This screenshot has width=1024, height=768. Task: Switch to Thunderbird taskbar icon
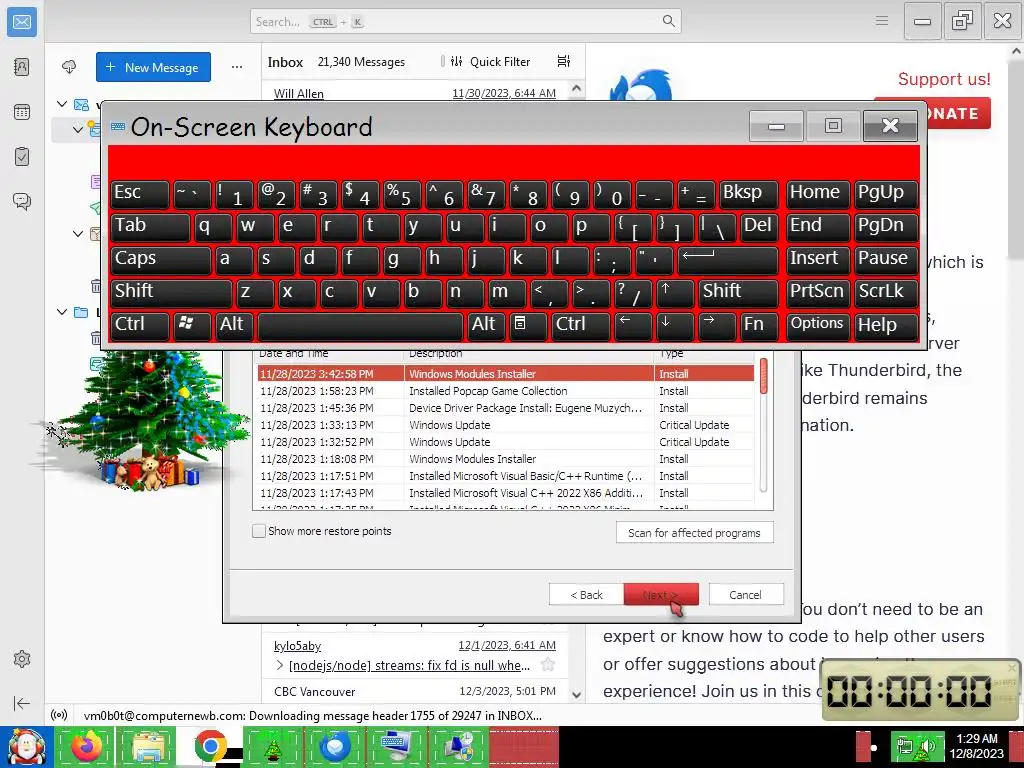(335, 747)
